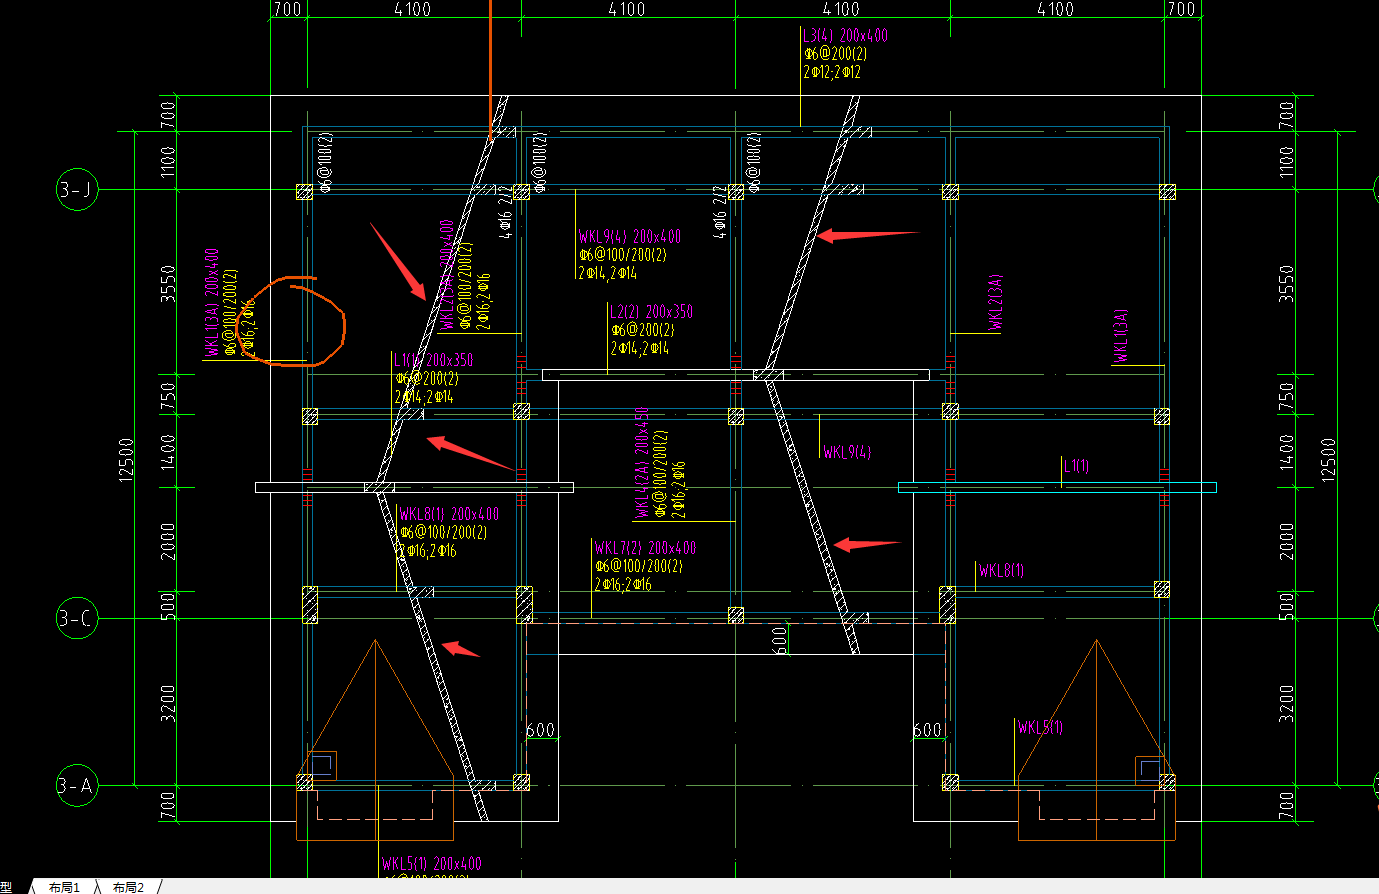Click the Φ6@100/200(2) text under WKL7(2)
Image resolution: width=1379 pixels, height=894 pixels.
[638, 566]
